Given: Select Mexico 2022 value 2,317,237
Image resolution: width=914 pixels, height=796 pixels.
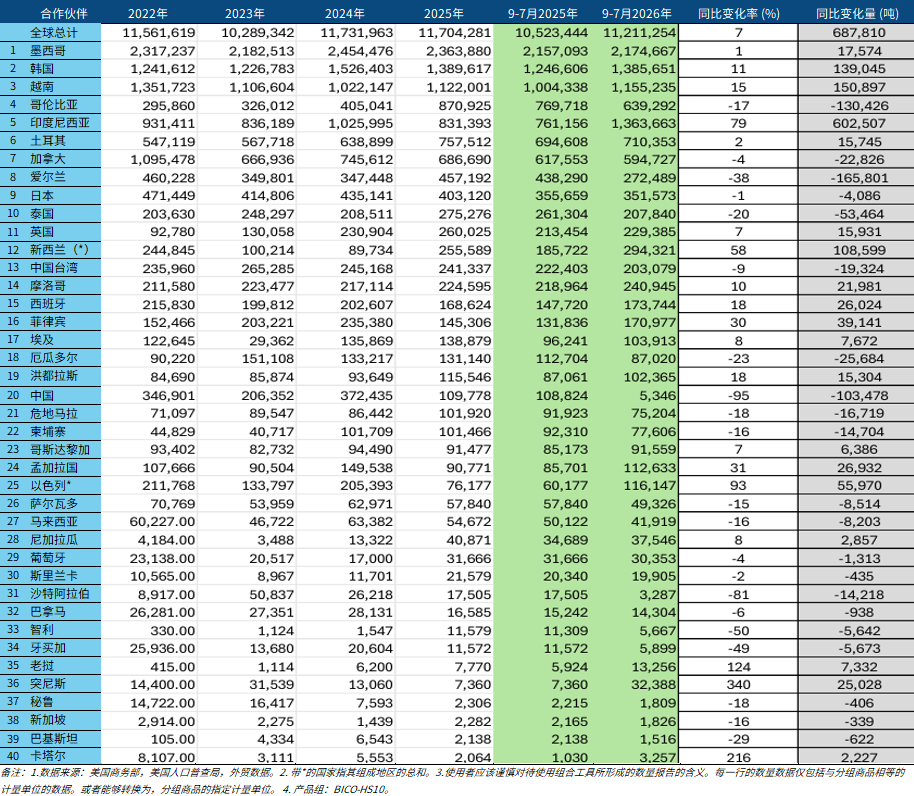Looking at the screenshot, I should (x=163, y=51).
